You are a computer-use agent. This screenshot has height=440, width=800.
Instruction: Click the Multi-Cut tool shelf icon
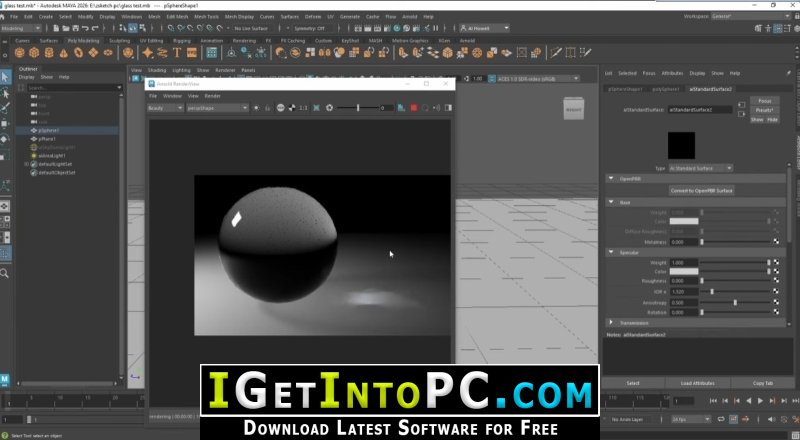pyautogui.click(x=556, y=53)
